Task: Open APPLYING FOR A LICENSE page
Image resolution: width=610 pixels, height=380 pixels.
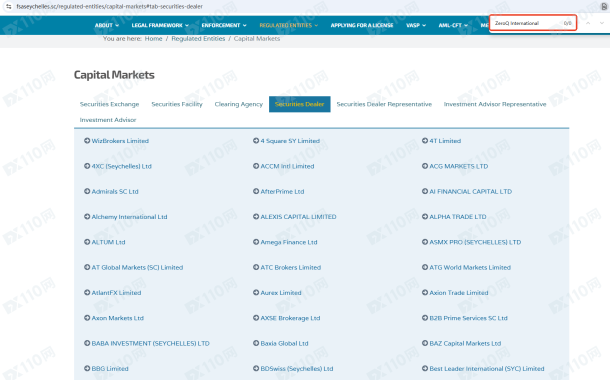Action: click(x=362, y=25)
